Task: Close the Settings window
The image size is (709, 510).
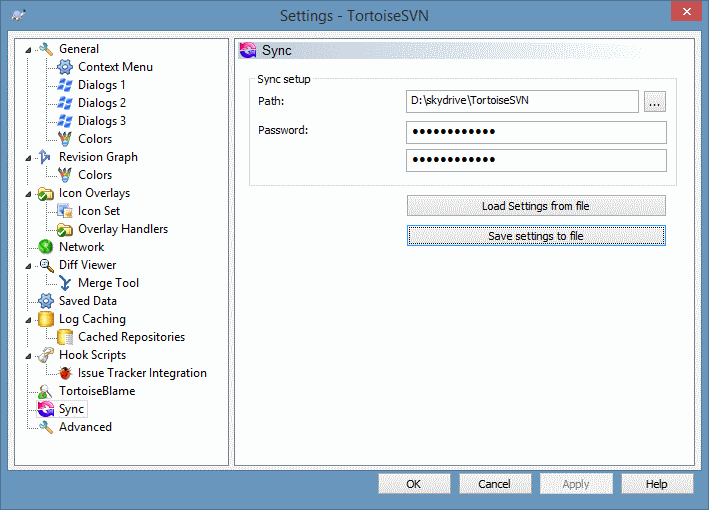Action: 686,11
